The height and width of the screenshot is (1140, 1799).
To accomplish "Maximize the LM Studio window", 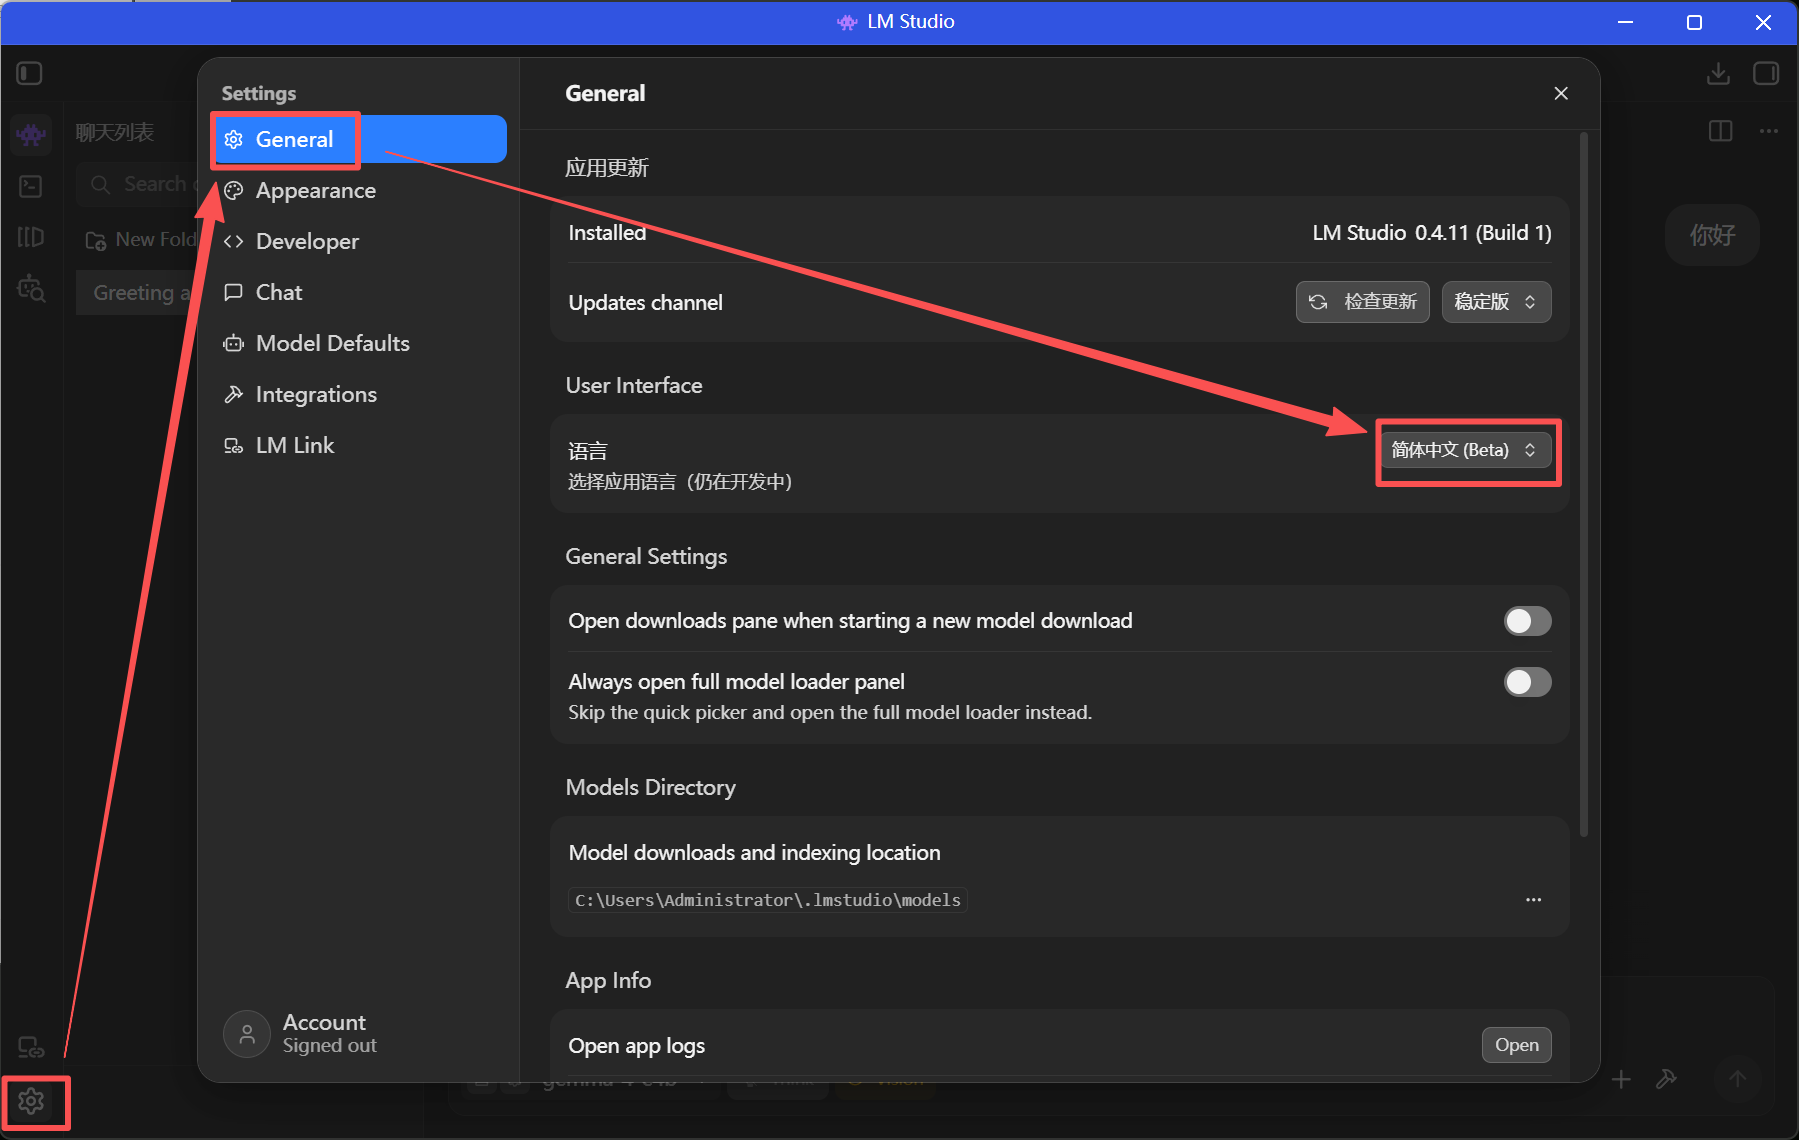I will (x=1694, y=22).
